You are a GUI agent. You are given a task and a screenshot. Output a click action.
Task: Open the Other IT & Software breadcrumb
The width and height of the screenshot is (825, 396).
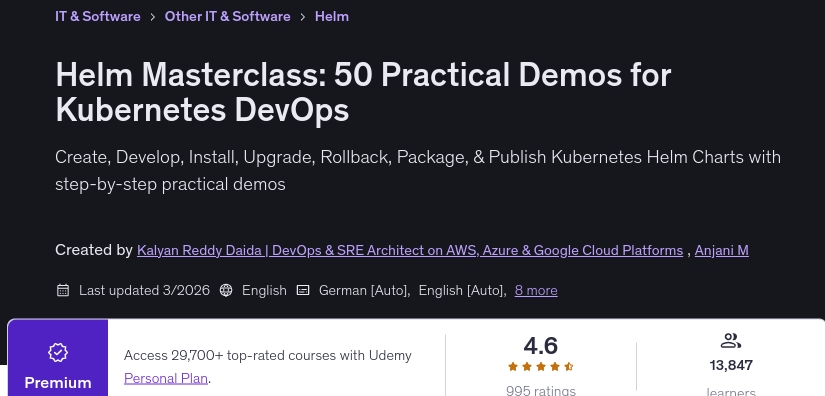point(227,16)
